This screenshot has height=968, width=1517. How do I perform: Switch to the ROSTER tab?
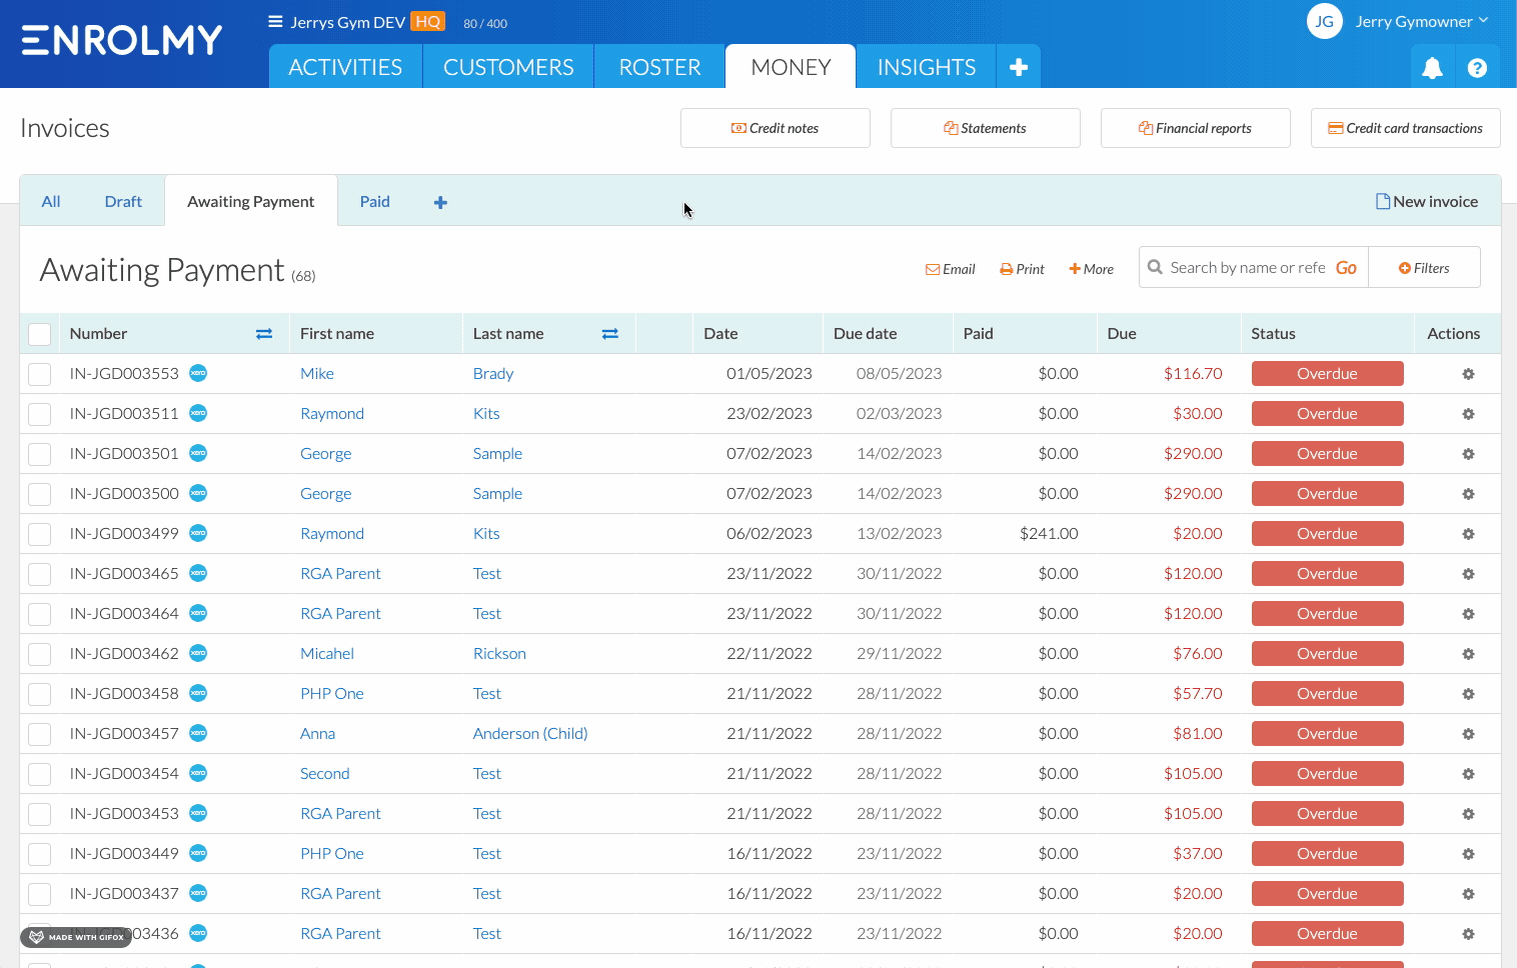click(660, 67)
